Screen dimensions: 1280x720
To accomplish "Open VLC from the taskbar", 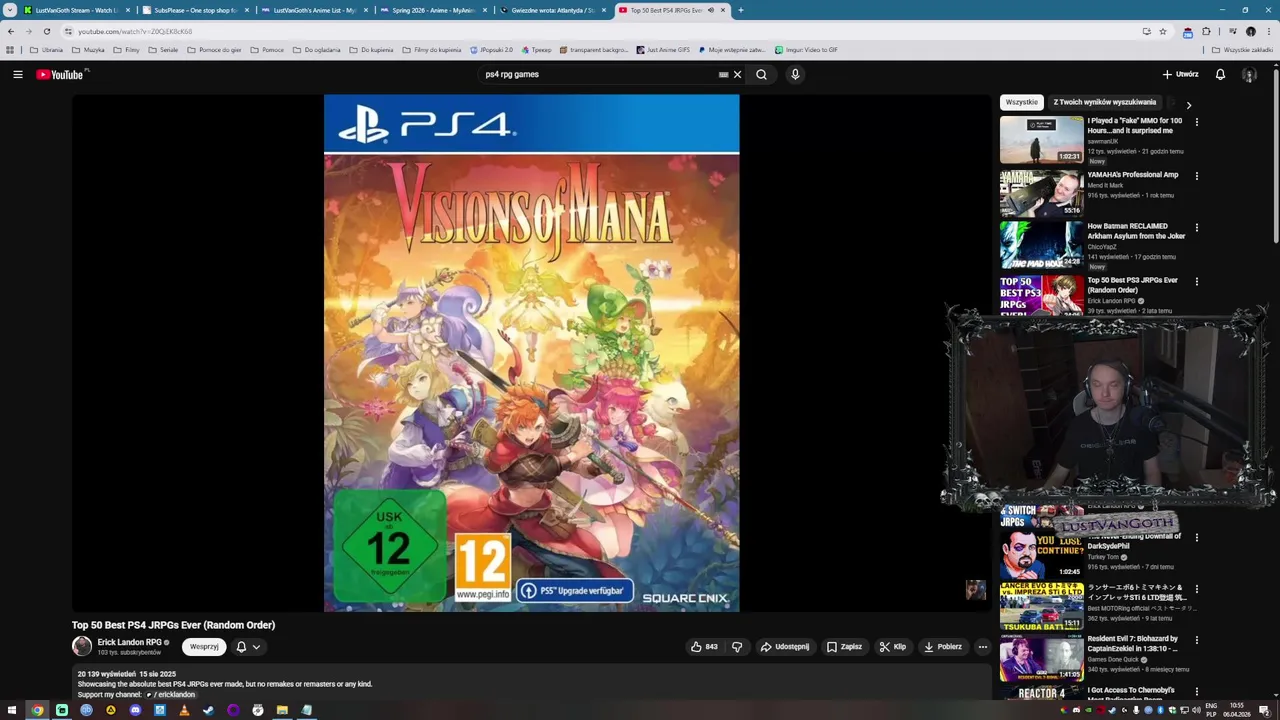I will pos(184,710).
